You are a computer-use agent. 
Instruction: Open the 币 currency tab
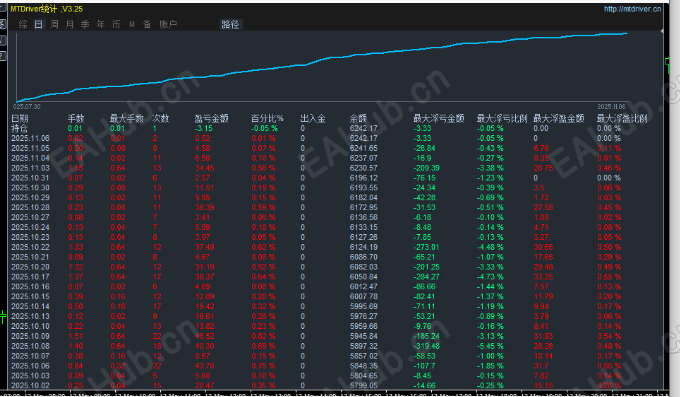116,24
